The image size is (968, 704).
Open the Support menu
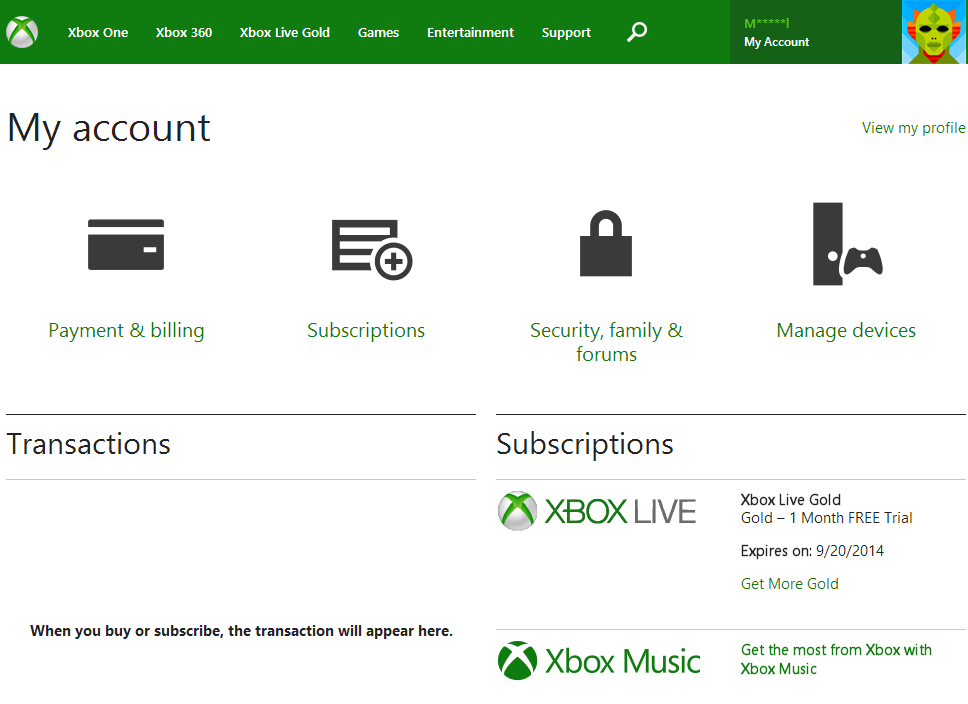[566, 32]
